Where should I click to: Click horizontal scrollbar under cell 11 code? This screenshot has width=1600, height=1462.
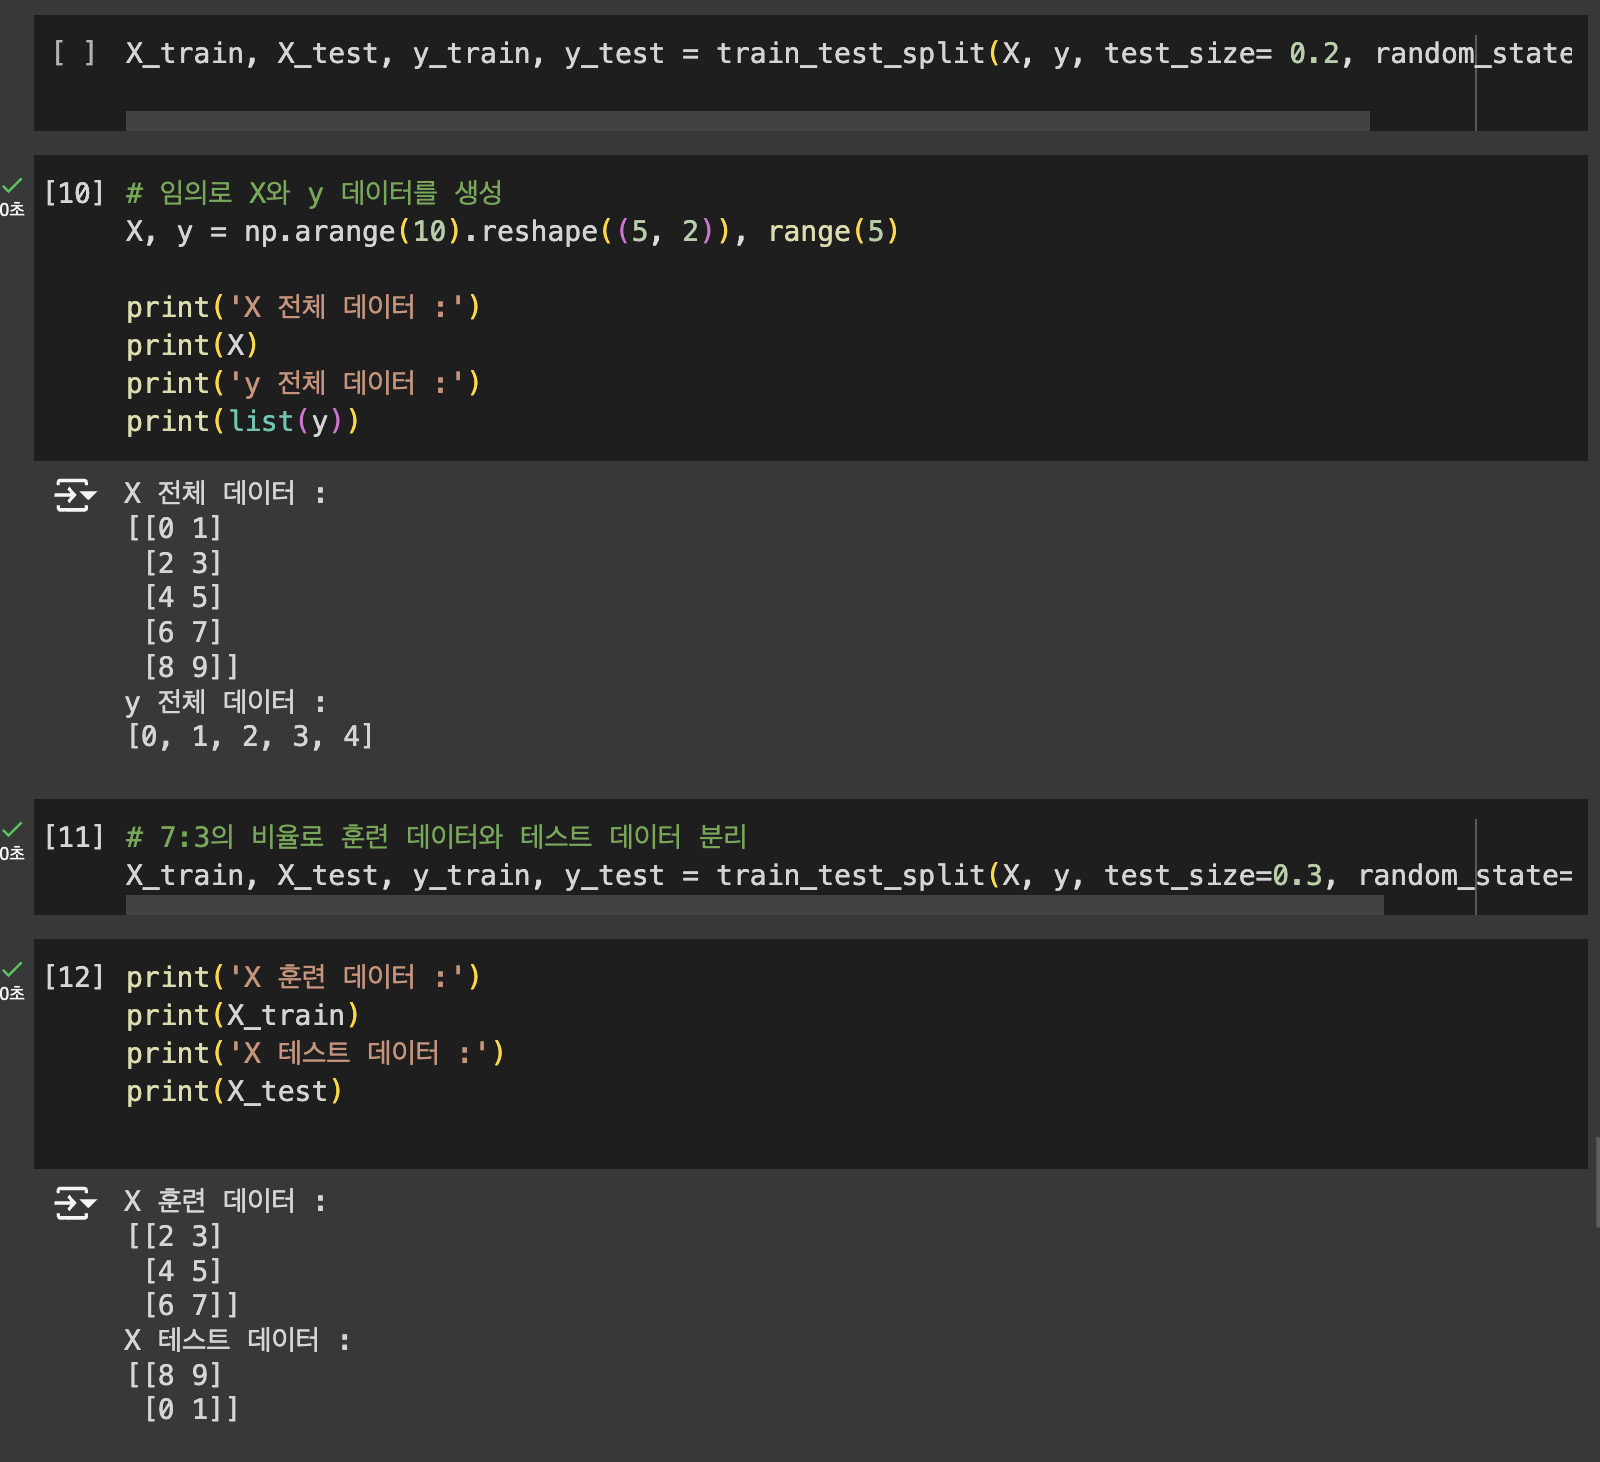click(x=754, y=905)
